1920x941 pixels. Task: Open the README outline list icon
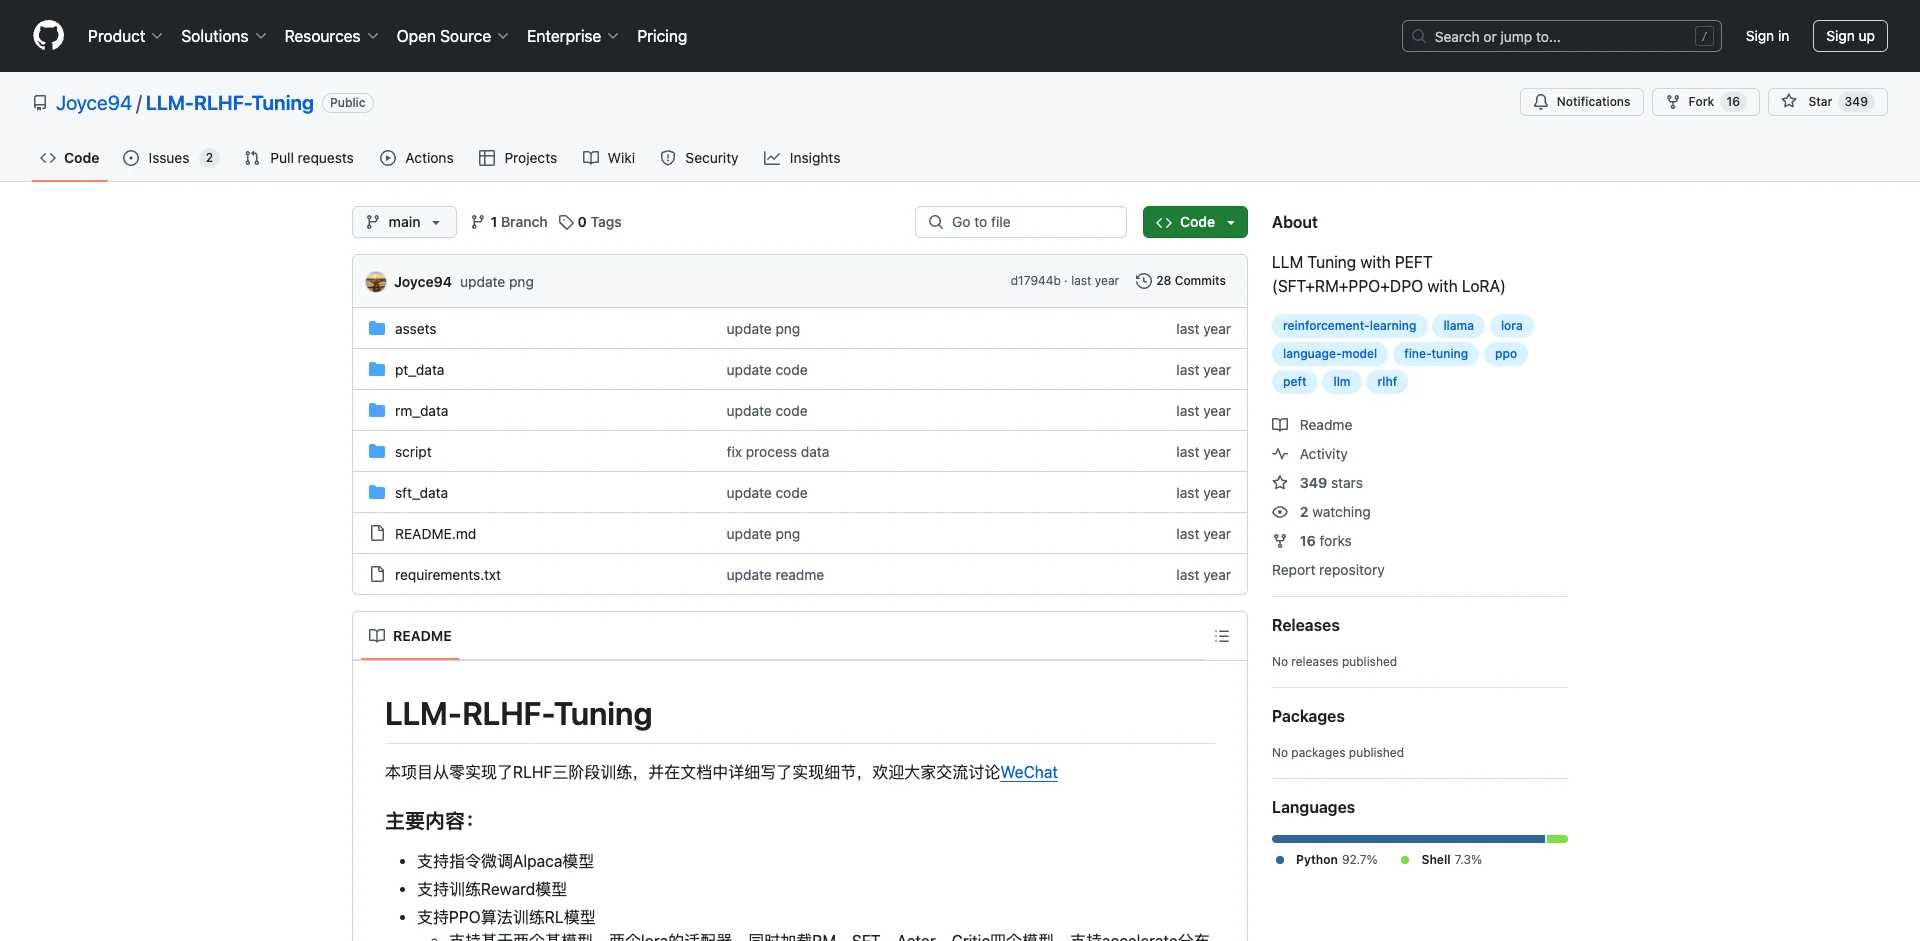tap(1221, 636)
